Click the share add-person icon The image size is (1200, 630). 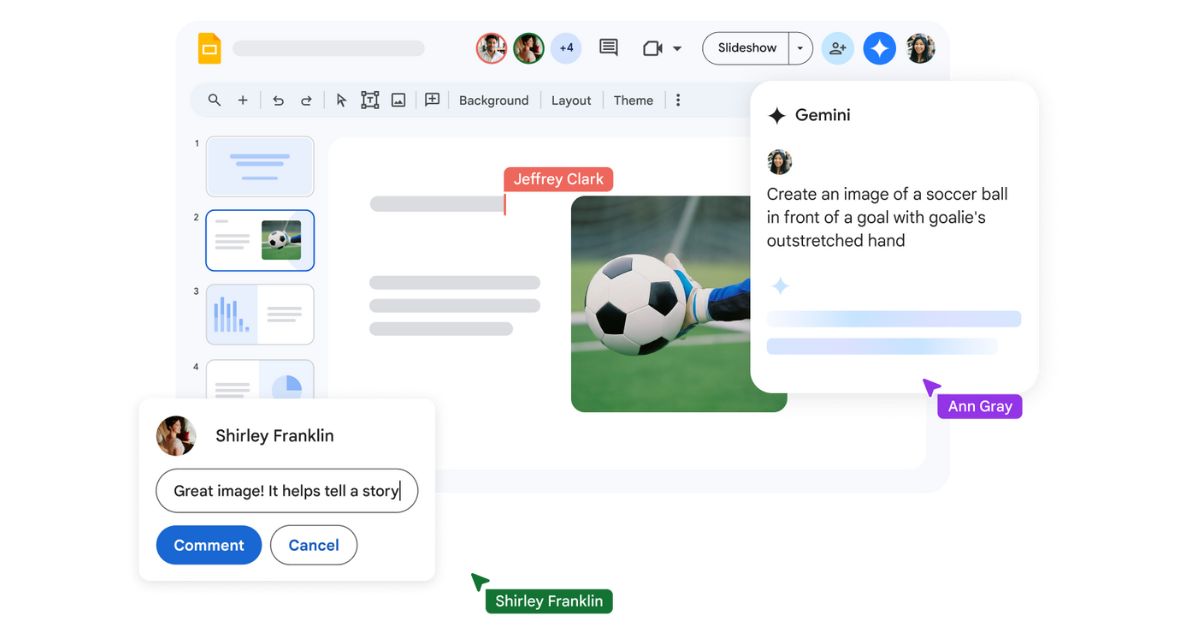click(x=837, y=48)
